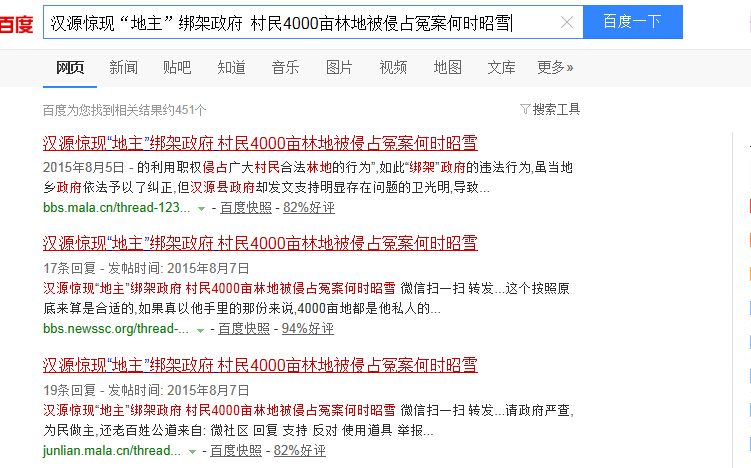The width and height of the screenshot is (751, 468).
Task: Open the 视频 tab
Action: pyautogui.click(x=393, y=67)
